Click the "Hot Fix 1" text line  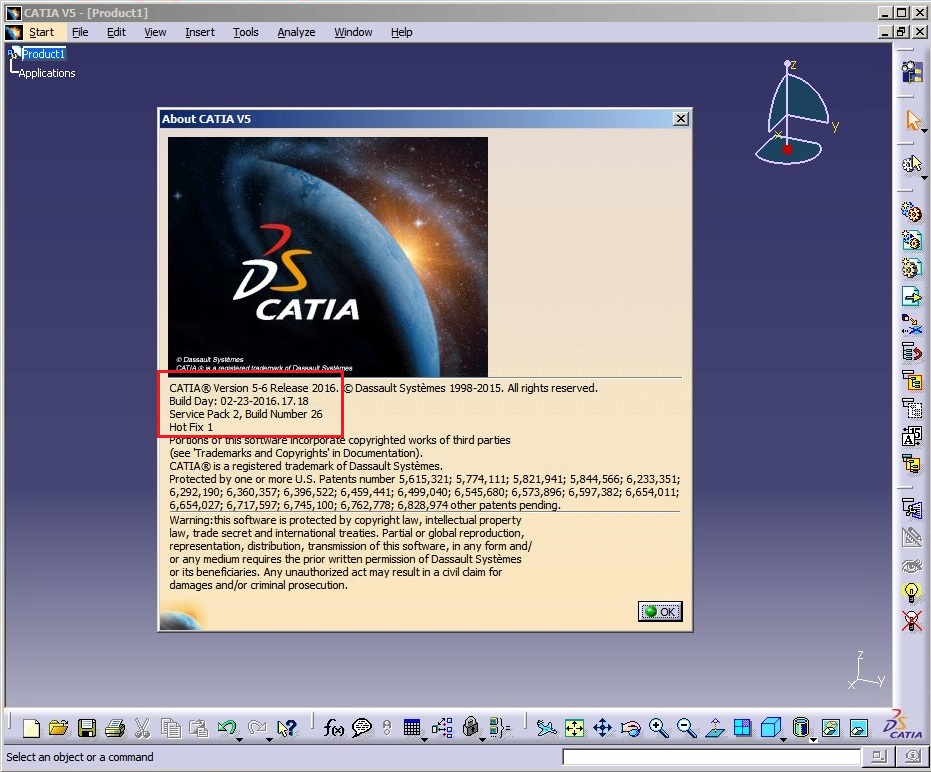191,427
